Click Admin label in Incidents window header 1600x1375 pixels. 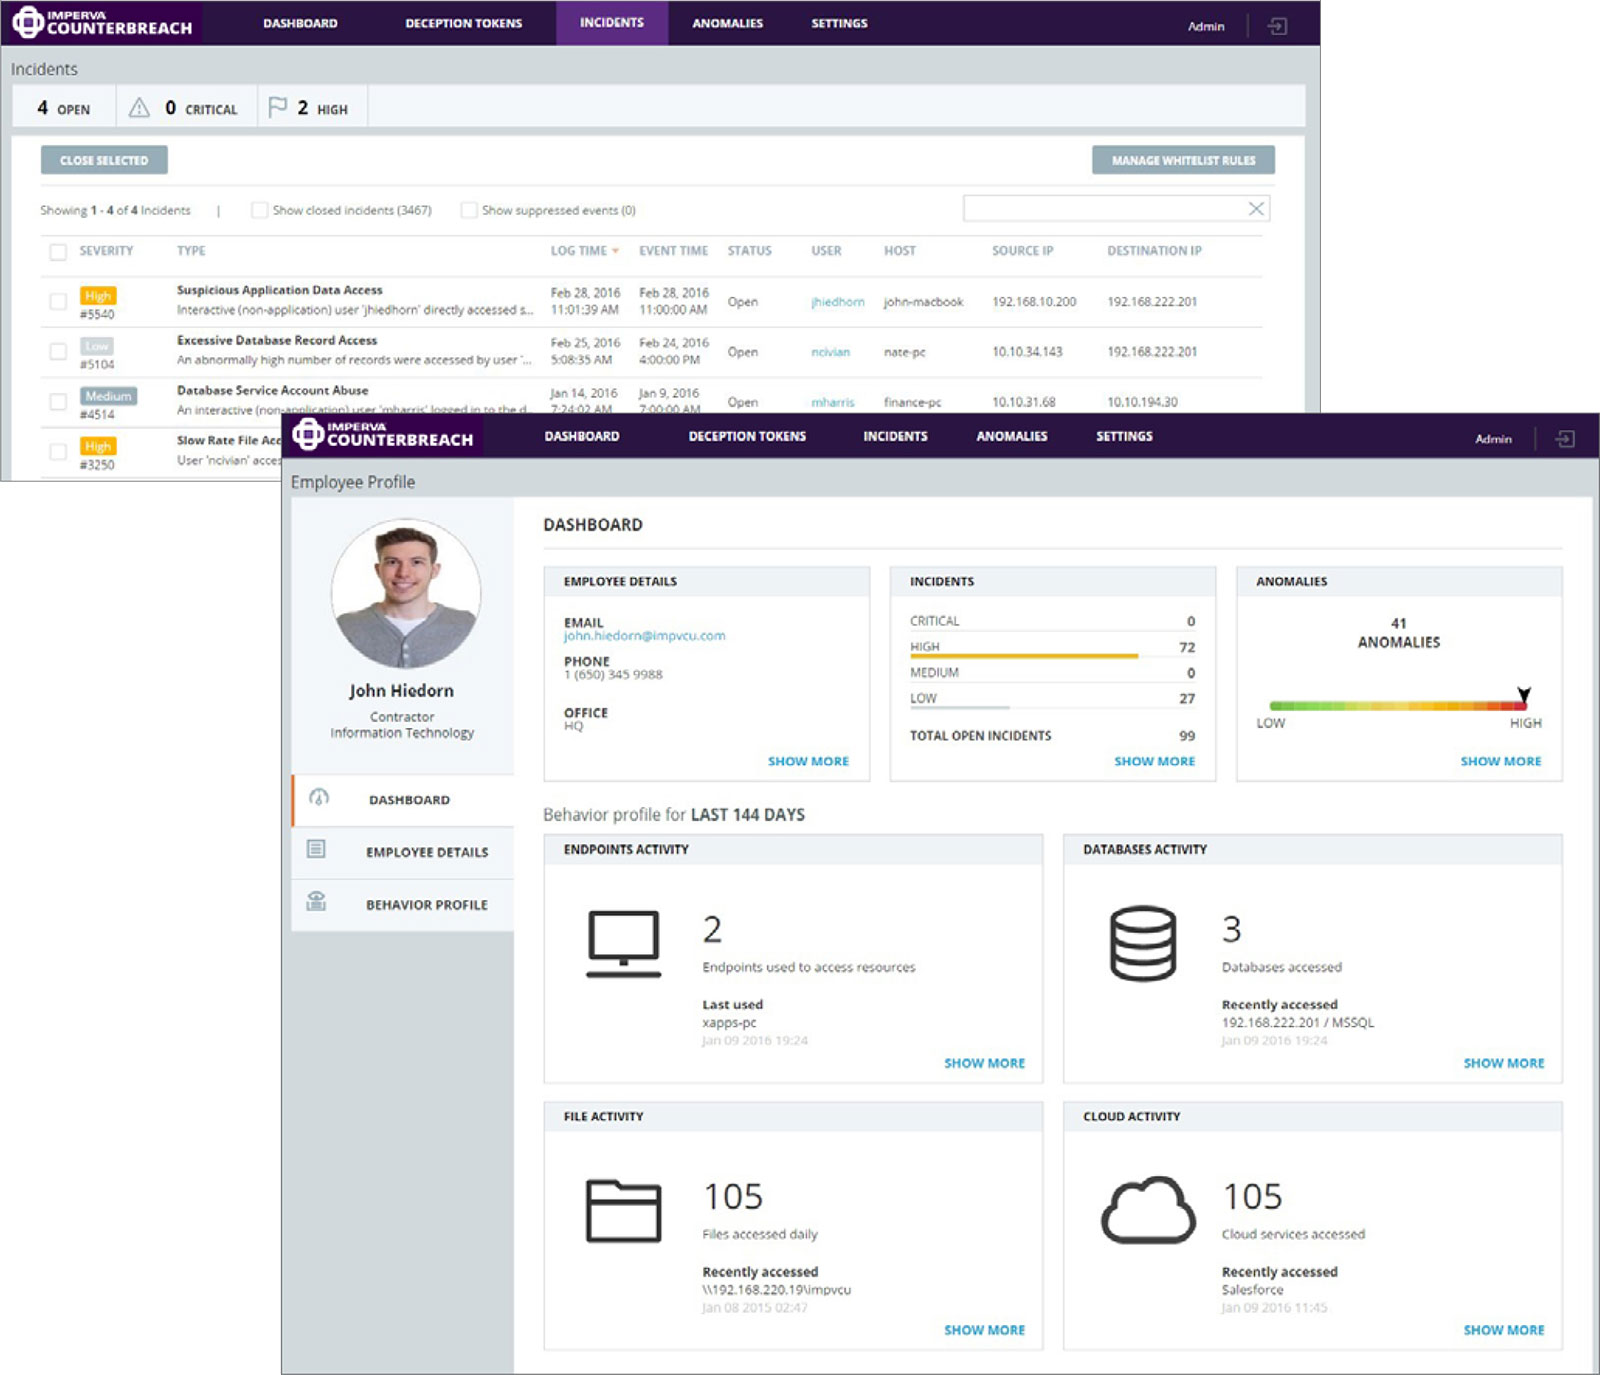point(1206,26)
